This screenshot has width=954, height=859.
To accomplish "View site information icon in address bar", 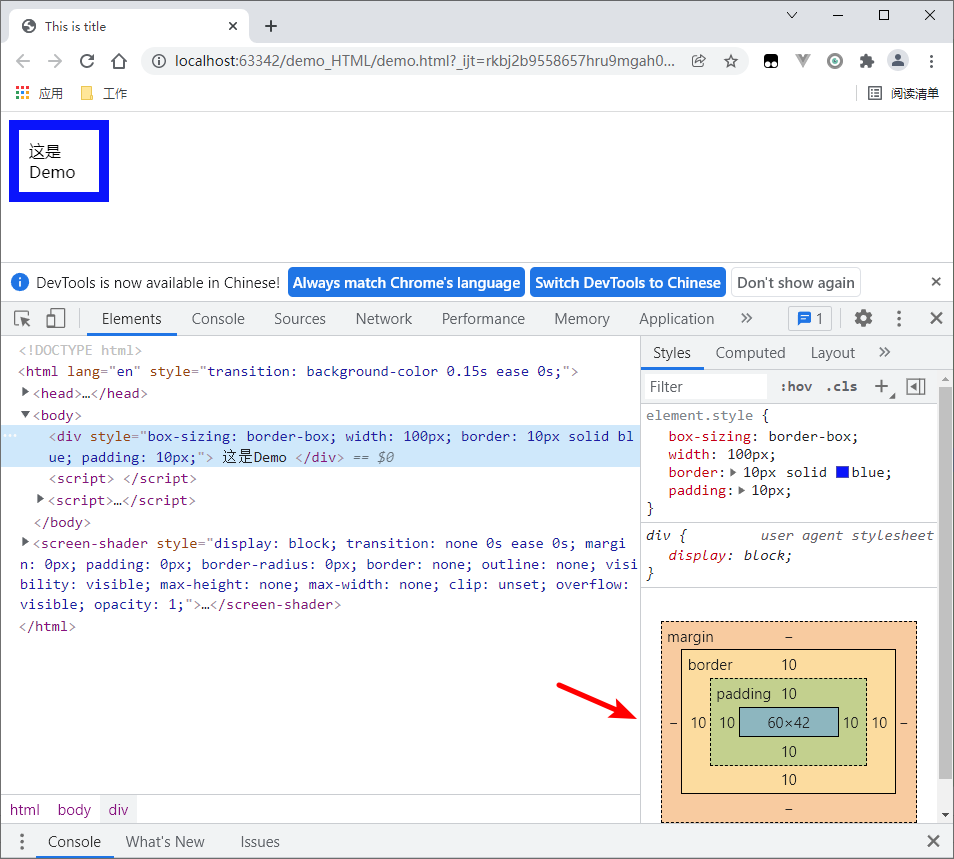I will (159, 61).
